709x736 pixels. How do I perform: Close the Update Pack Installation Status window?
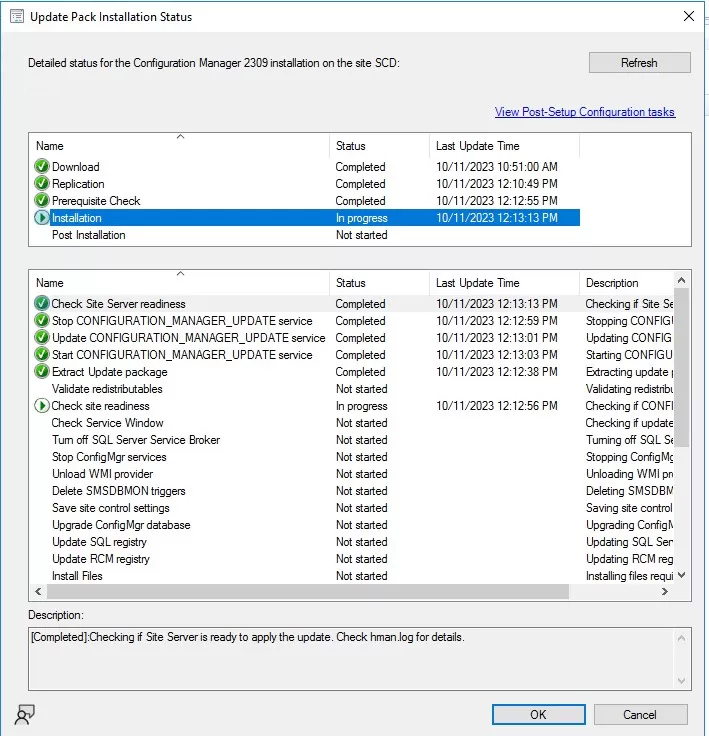[689, 16]
